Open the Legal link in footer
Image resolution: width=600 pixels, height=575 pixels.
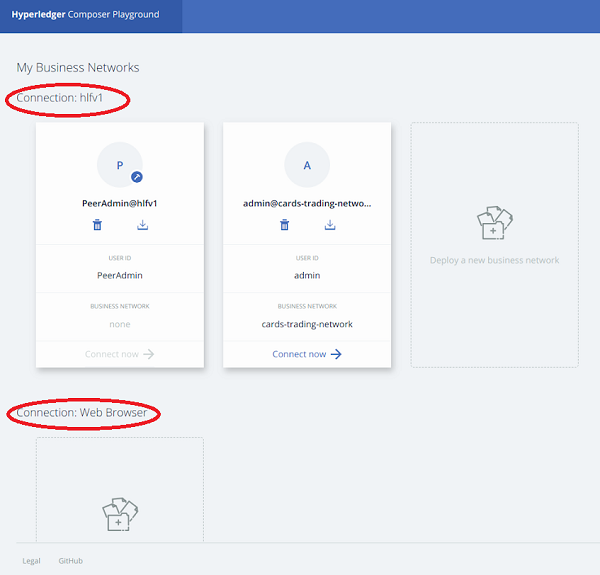(x=31, y=561)
